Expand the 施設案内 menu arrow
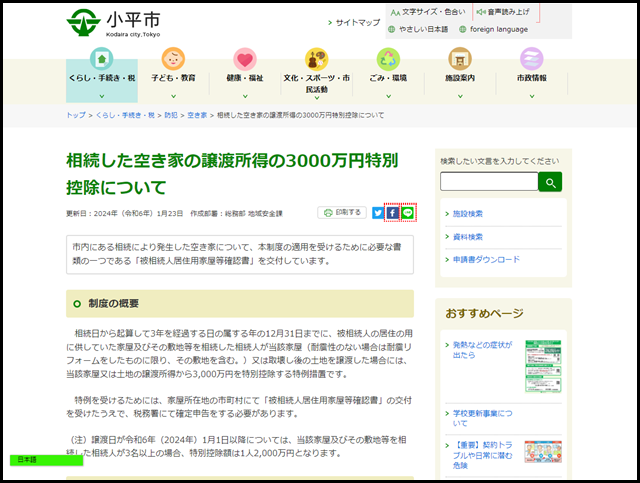This screenshot has width=640, height=483. [460, 96]
